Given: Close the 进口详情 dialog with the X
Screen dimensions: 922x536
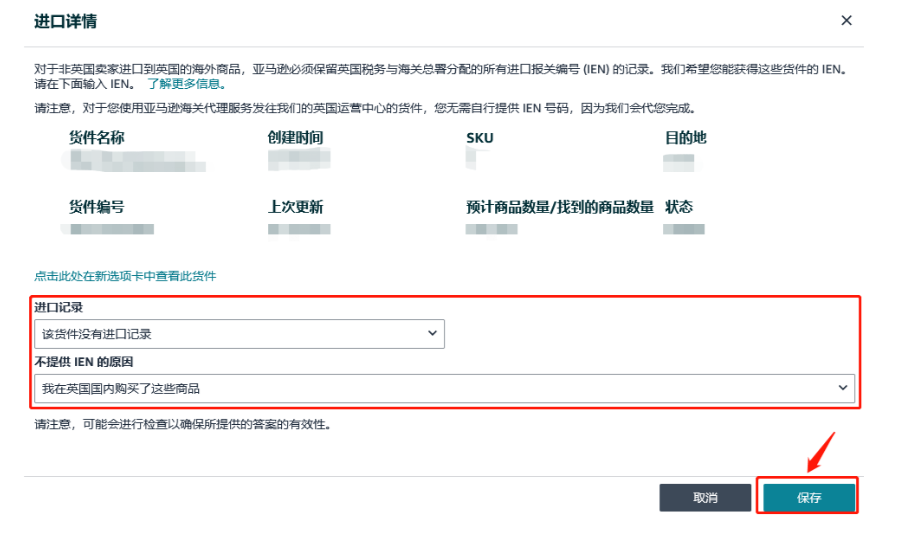Looking at the screenshot, I should (x=846, y=21).
